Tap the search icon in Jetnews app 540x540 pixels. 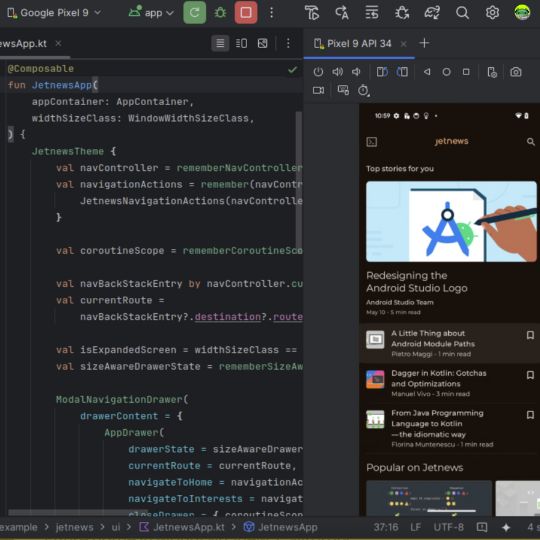pos(530,142)
